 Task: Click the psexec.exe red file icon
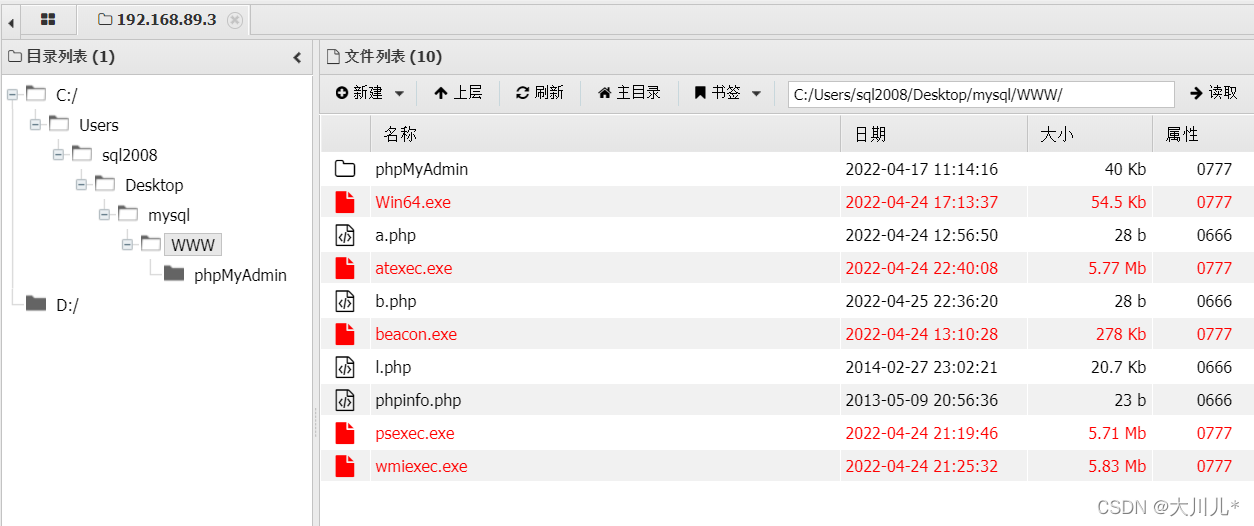[345, 433]
